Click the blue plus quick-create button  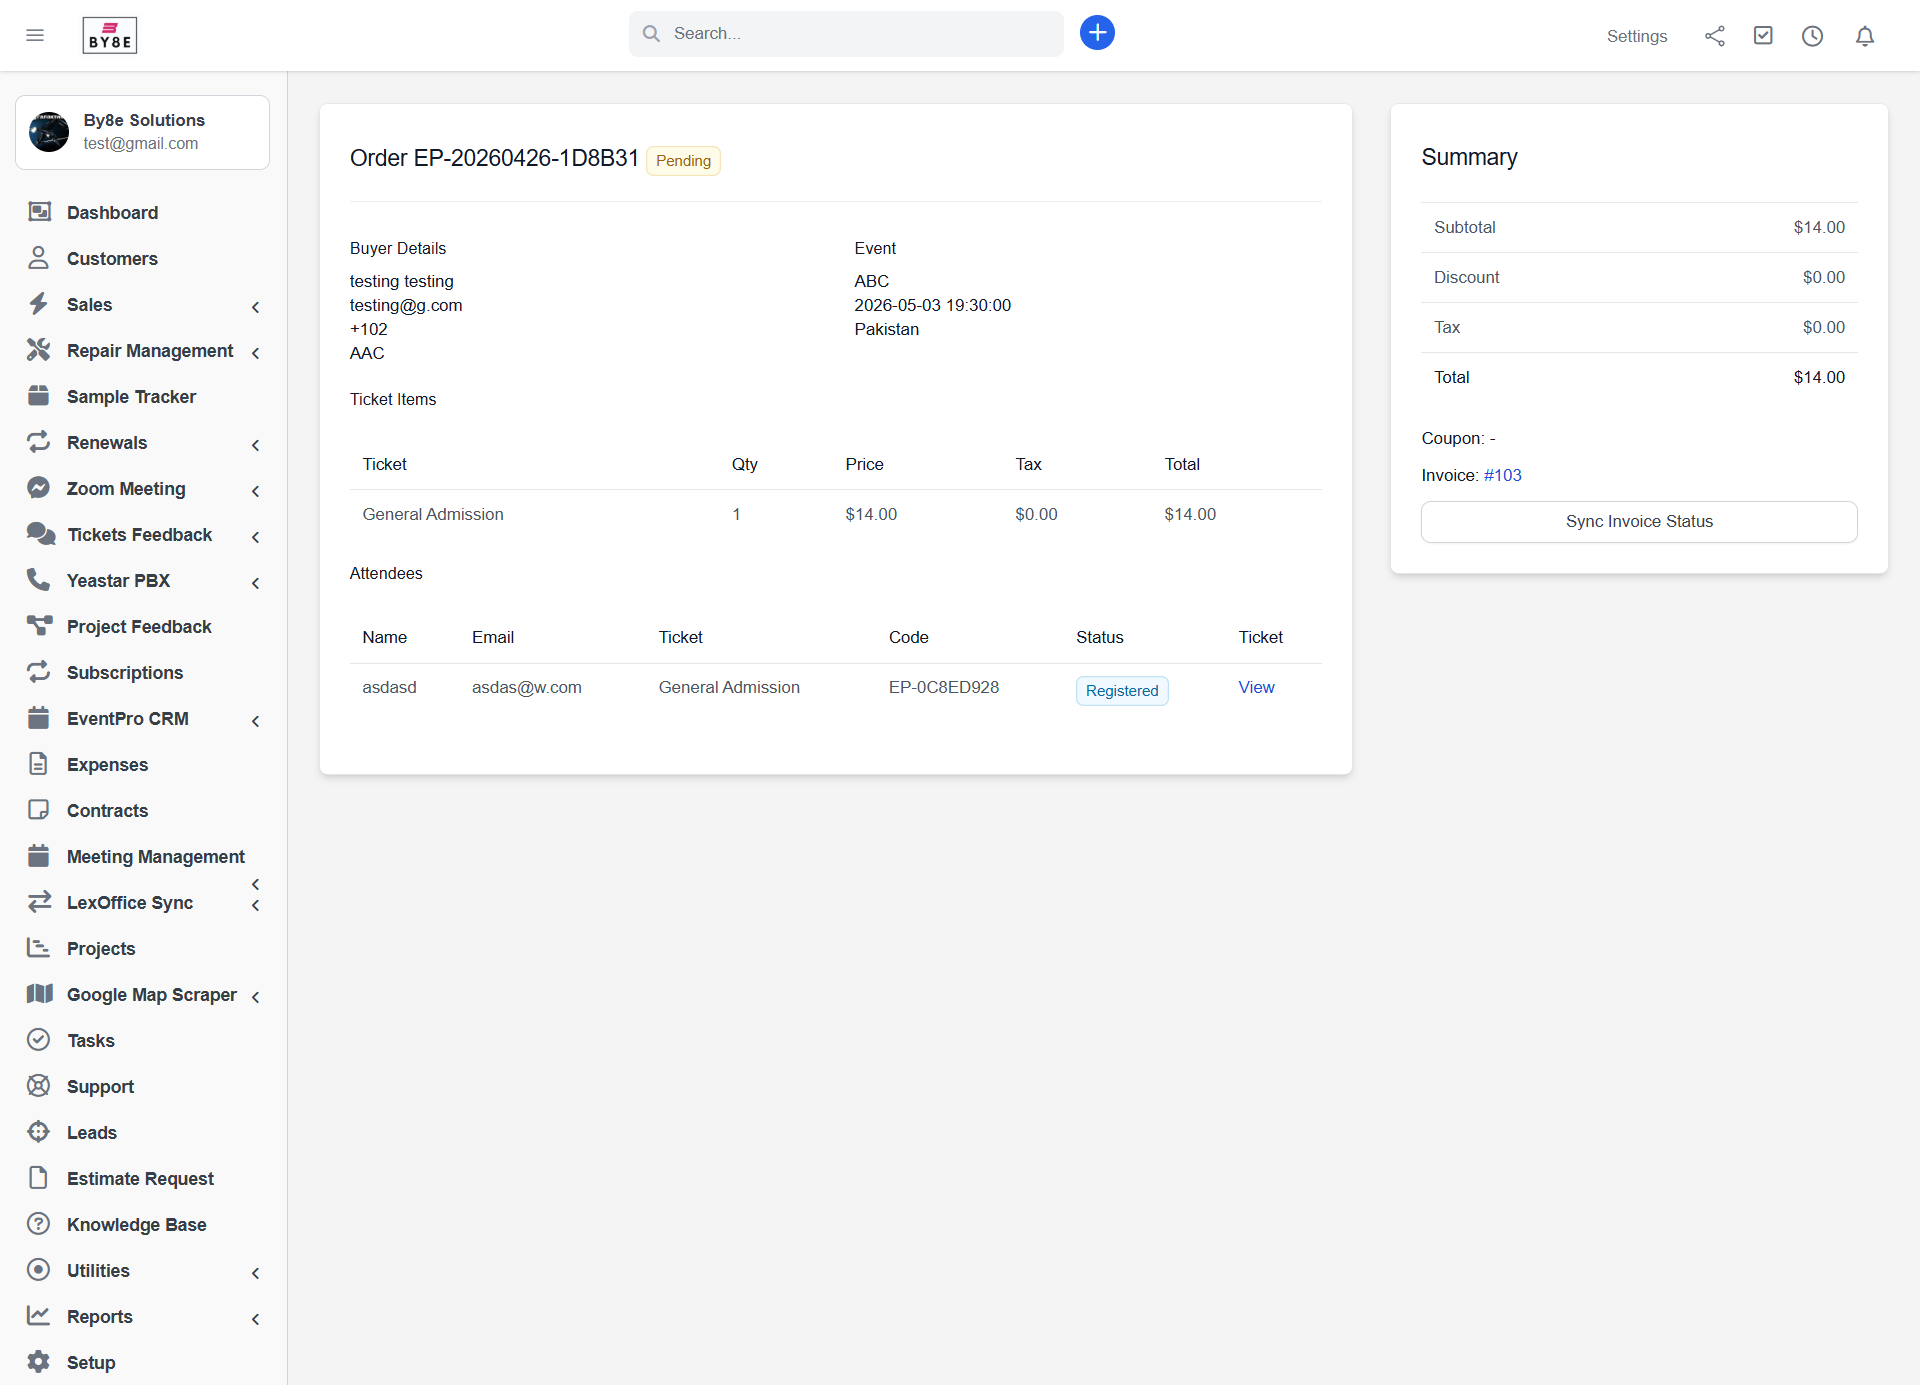[1097, 33]
